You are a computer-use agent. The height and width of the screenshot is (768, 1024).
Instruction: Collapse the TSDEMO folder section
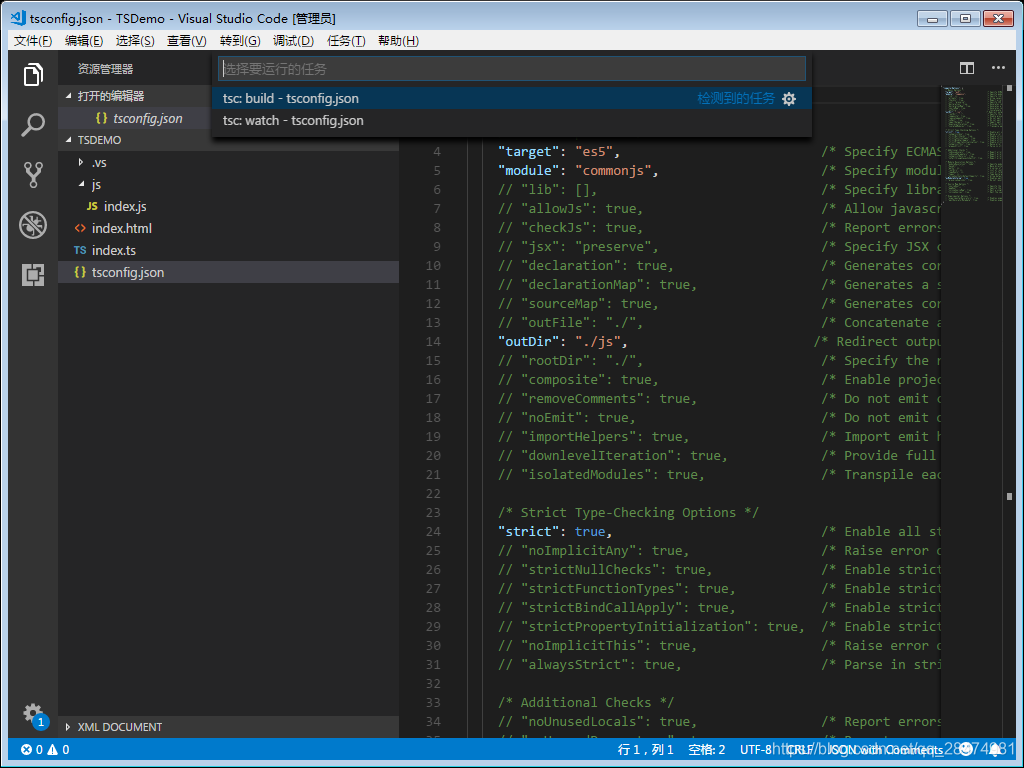[x=69, y=140]
